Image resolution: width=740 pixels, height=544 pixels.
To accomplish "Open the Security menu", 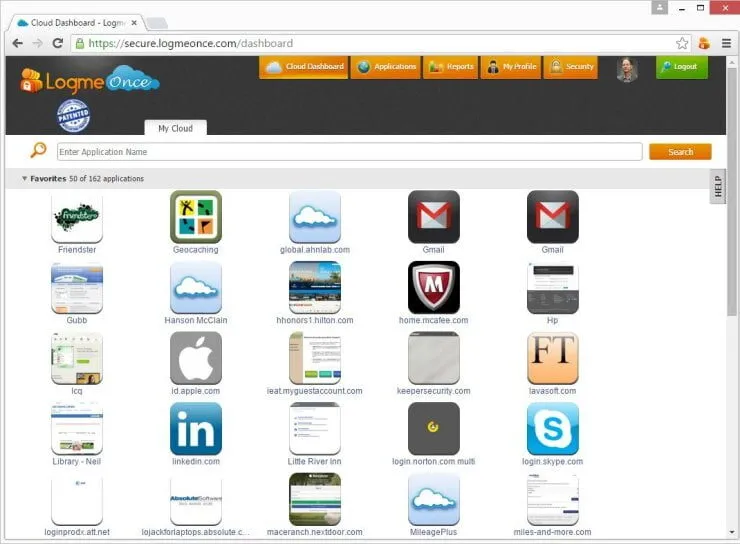I will pyautogui.click(x=571, y=67).
